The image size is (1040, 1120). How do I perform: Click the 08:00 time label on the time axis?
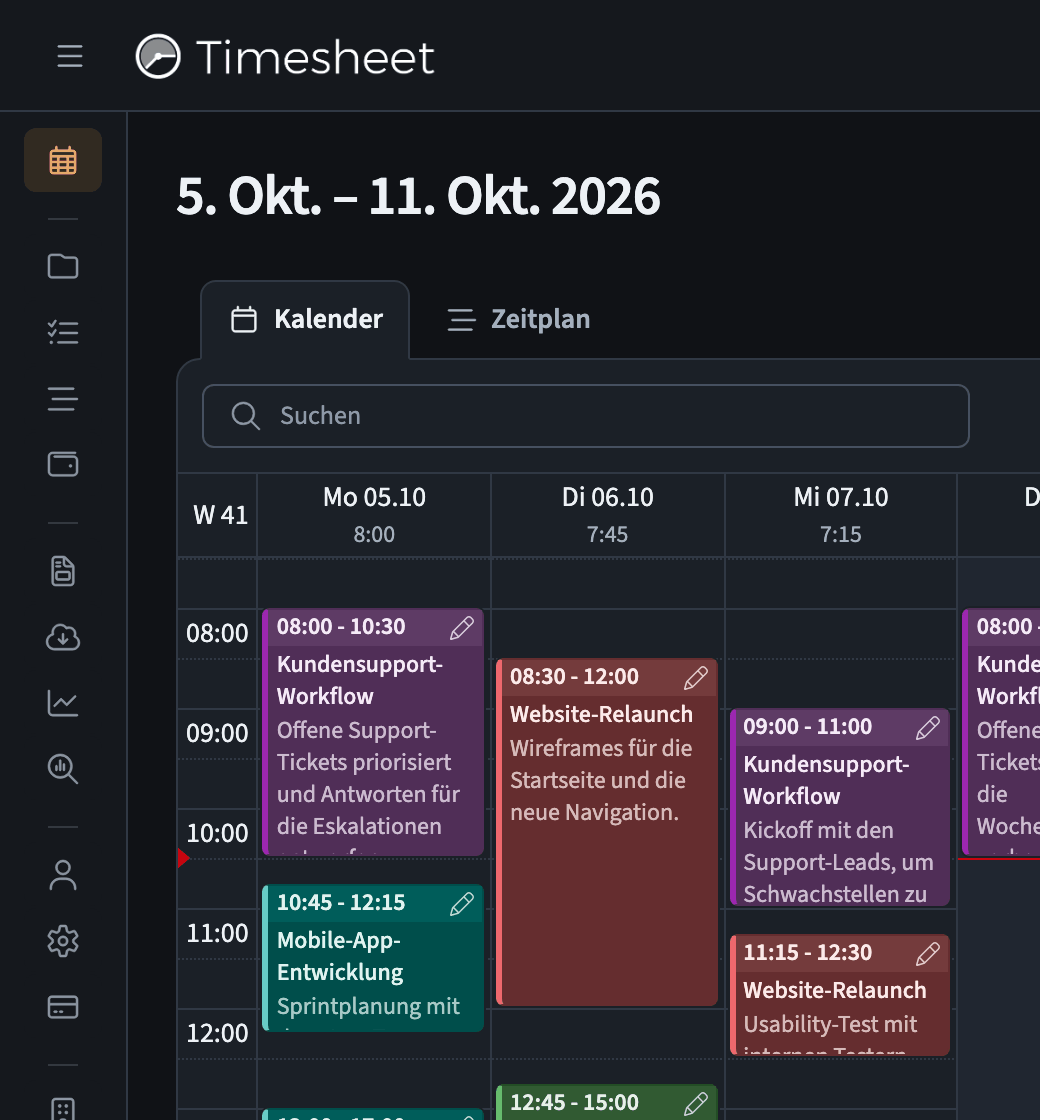[217, 634]
